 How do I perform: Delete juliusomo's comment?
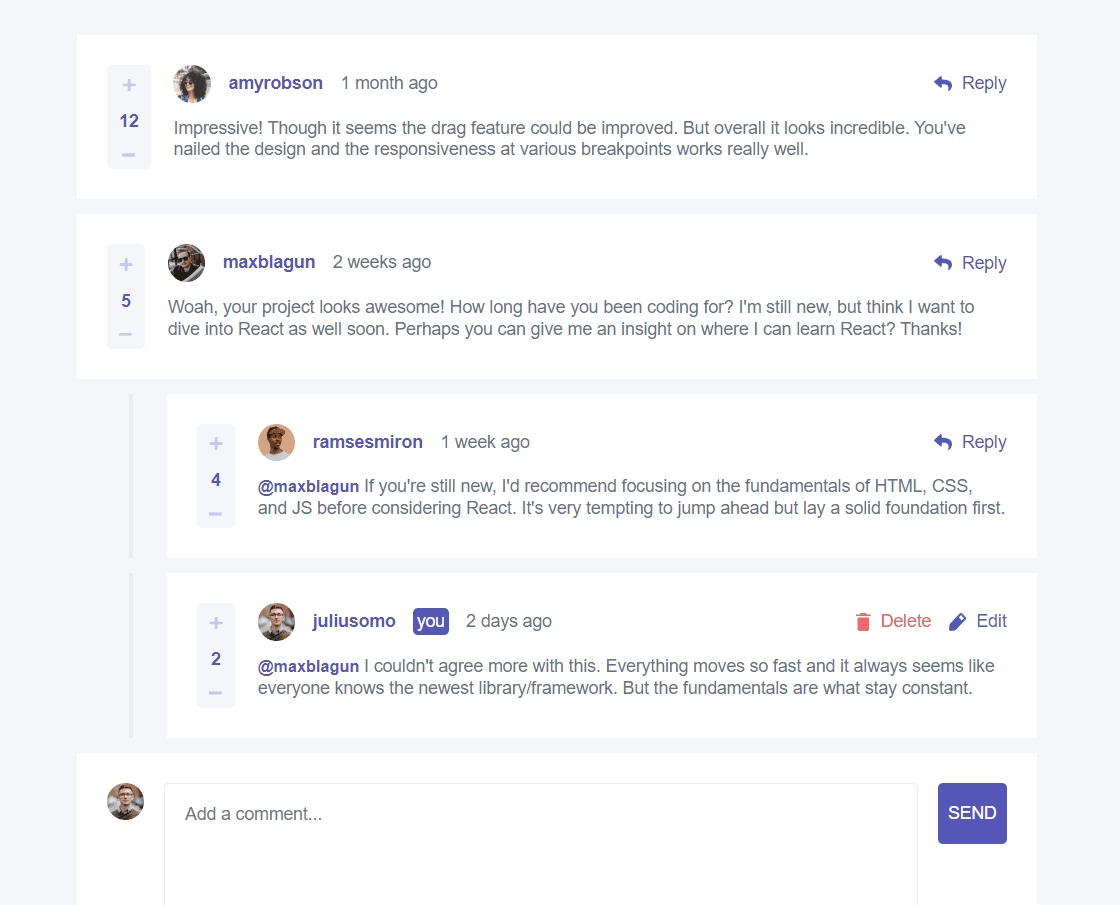coord(893,621)
